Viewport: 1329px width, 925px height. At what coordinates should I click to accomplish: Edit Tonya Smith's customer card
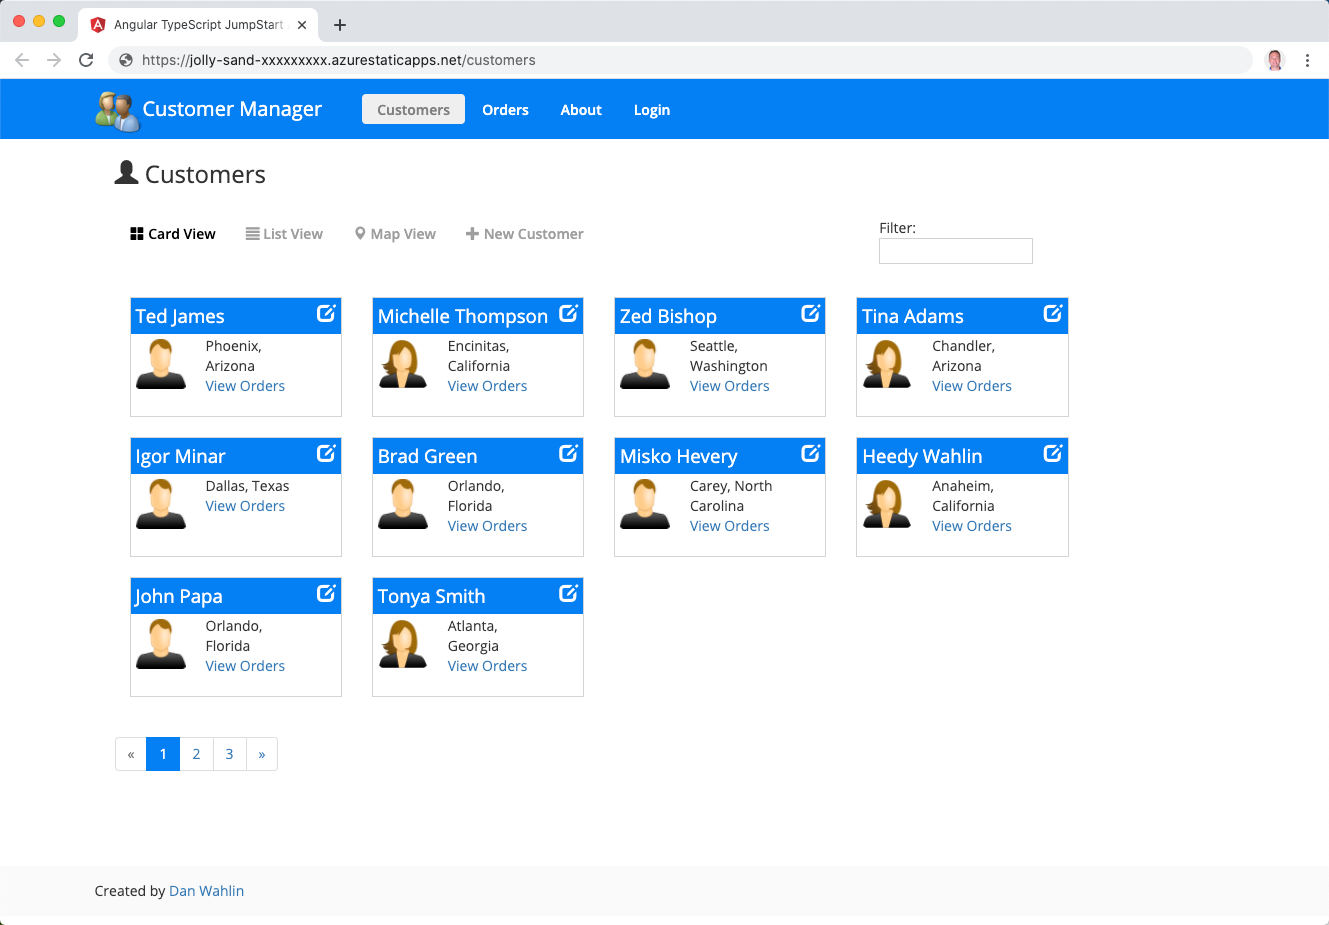[x=568, y=593]
